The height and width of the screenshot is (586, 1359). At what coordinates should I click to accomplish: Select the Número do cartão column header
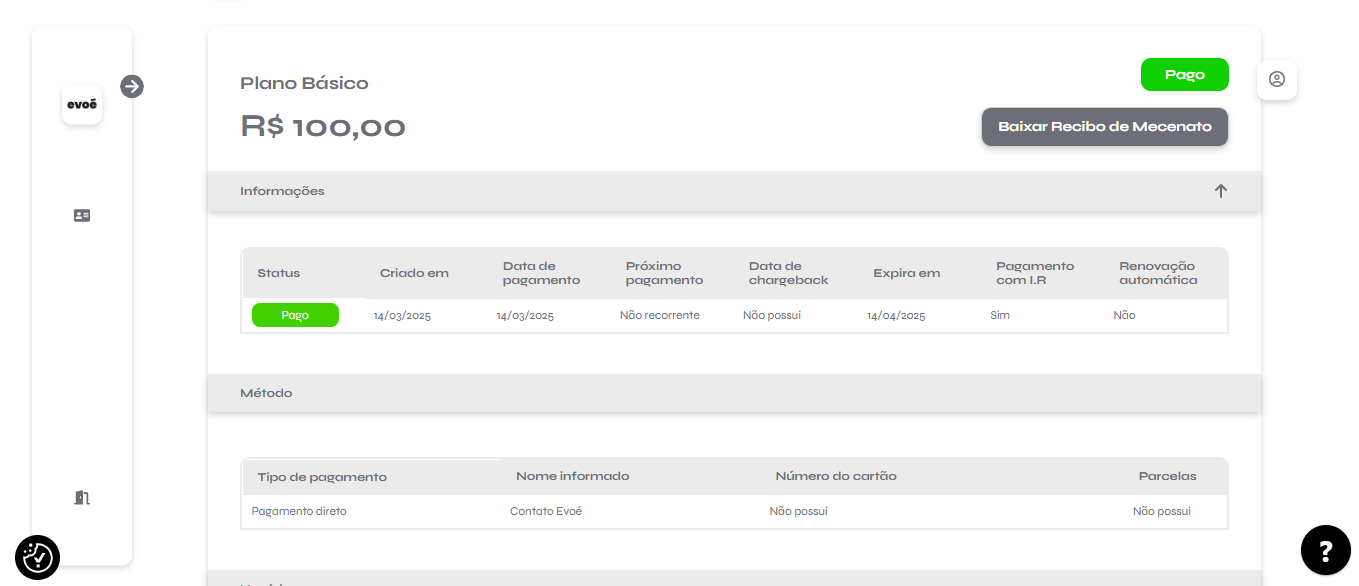[x=835, y=476]
